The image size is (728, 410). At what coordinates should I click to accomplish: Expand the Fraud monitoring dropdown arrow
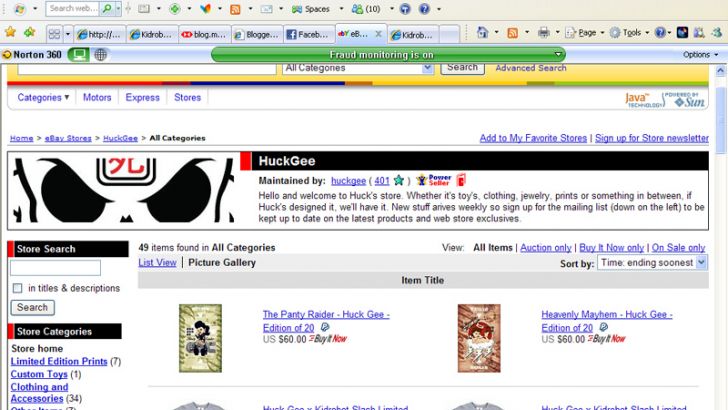[x=558, y=54]
